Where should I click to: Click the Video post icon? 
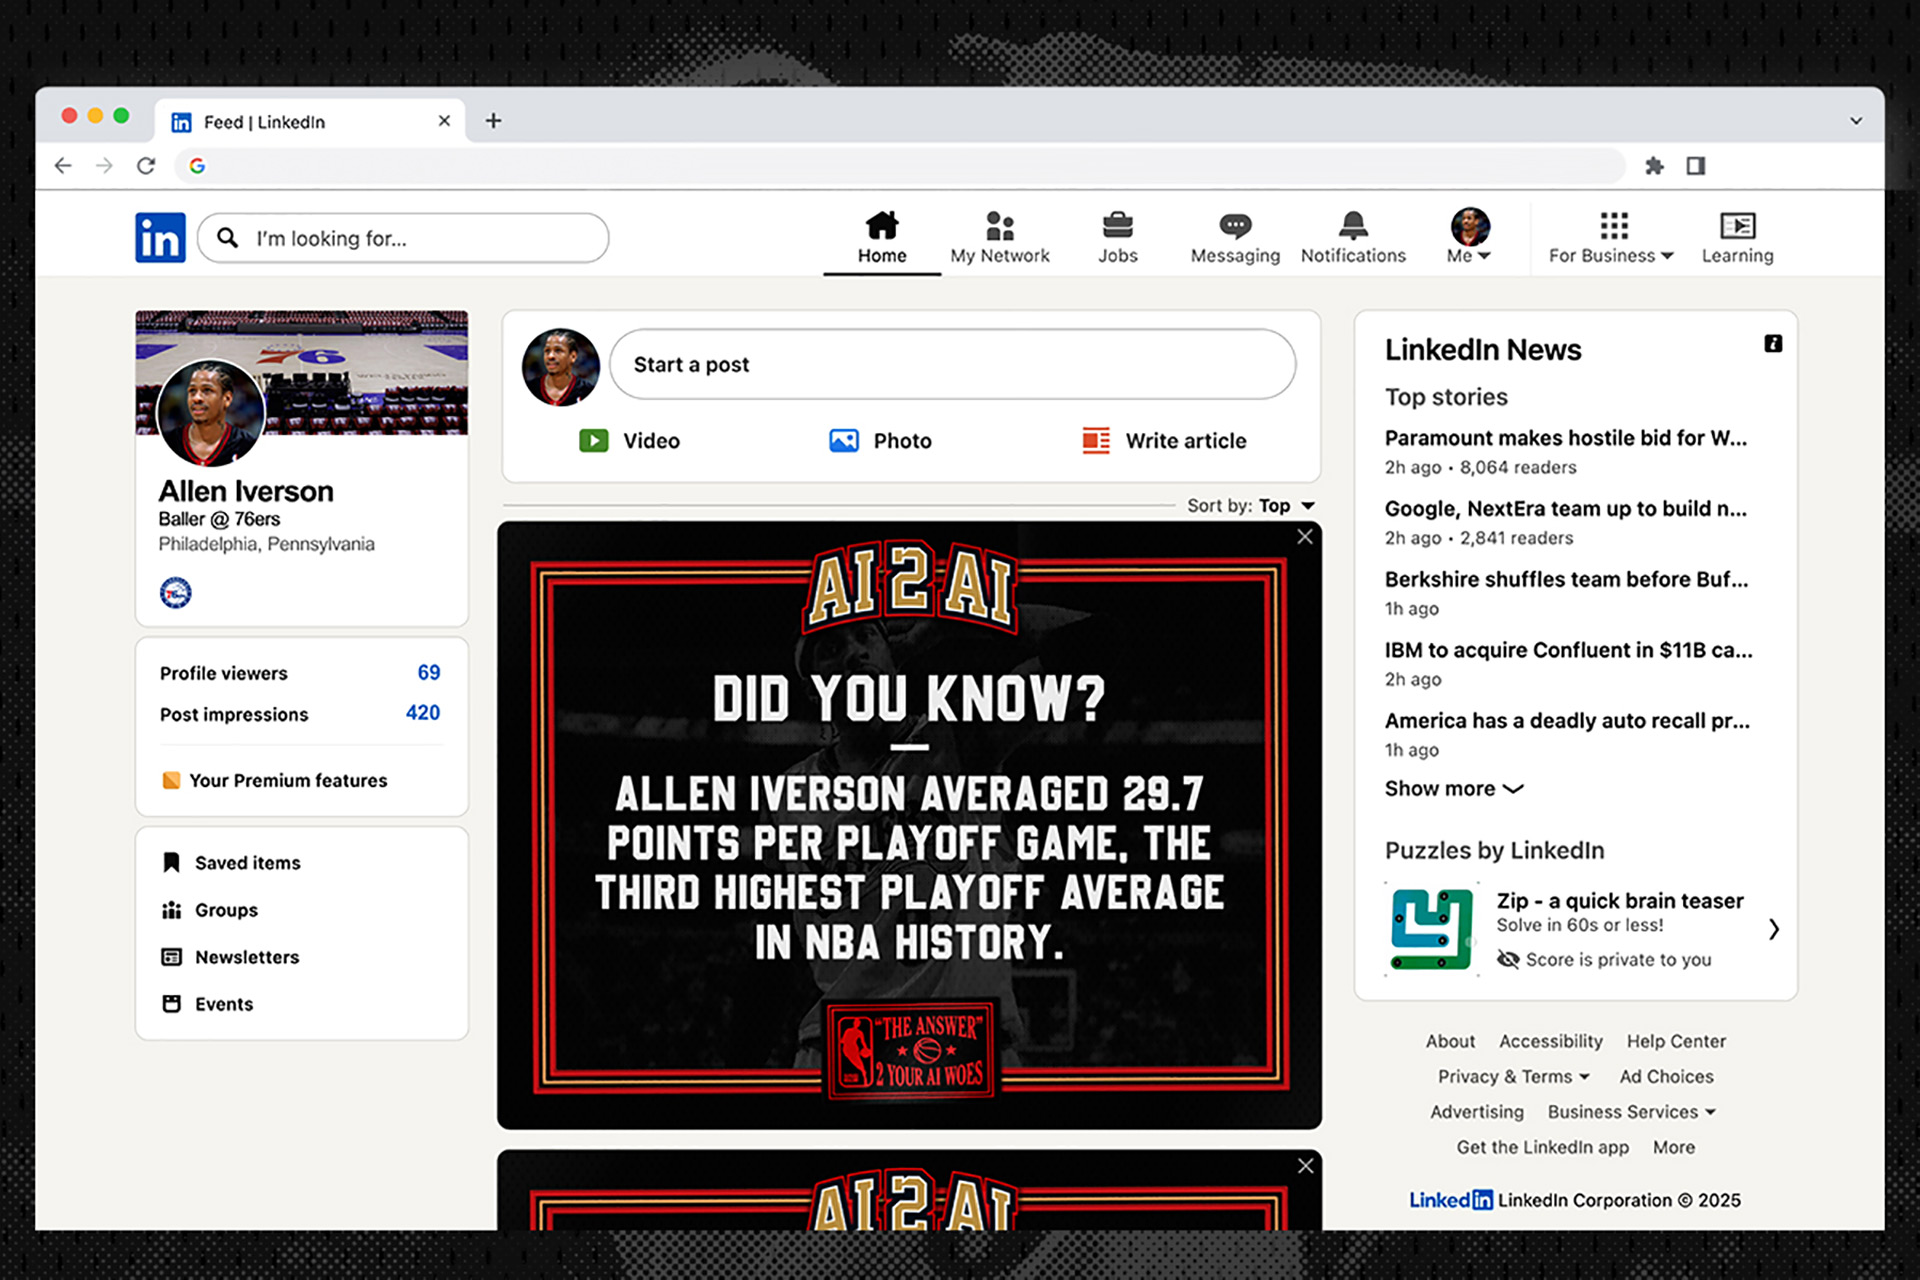594,441
